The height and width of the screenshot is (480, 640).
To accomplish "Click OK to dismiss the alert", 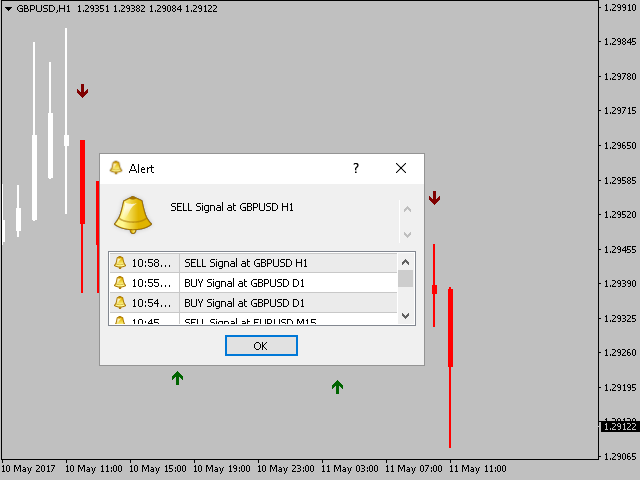I will click(261, 346).
